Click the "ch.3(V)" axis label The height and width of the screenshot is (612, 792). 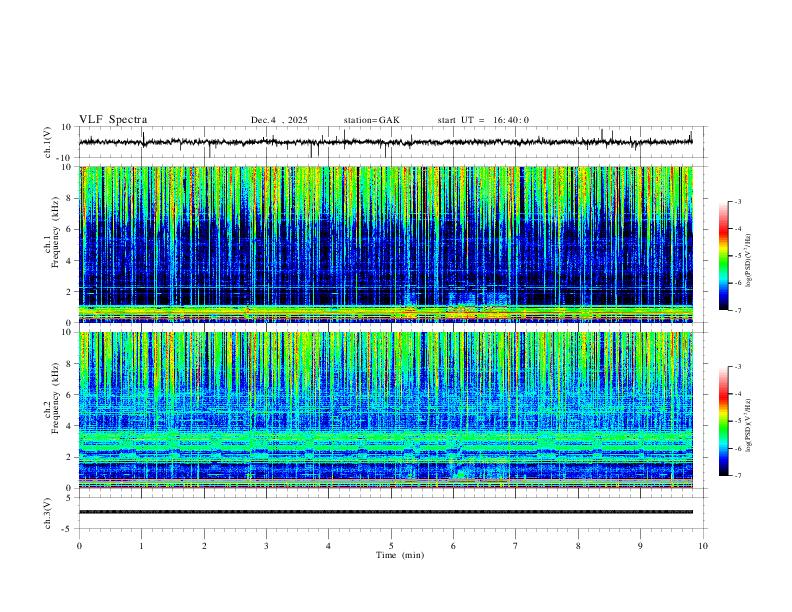click(48, 513)
